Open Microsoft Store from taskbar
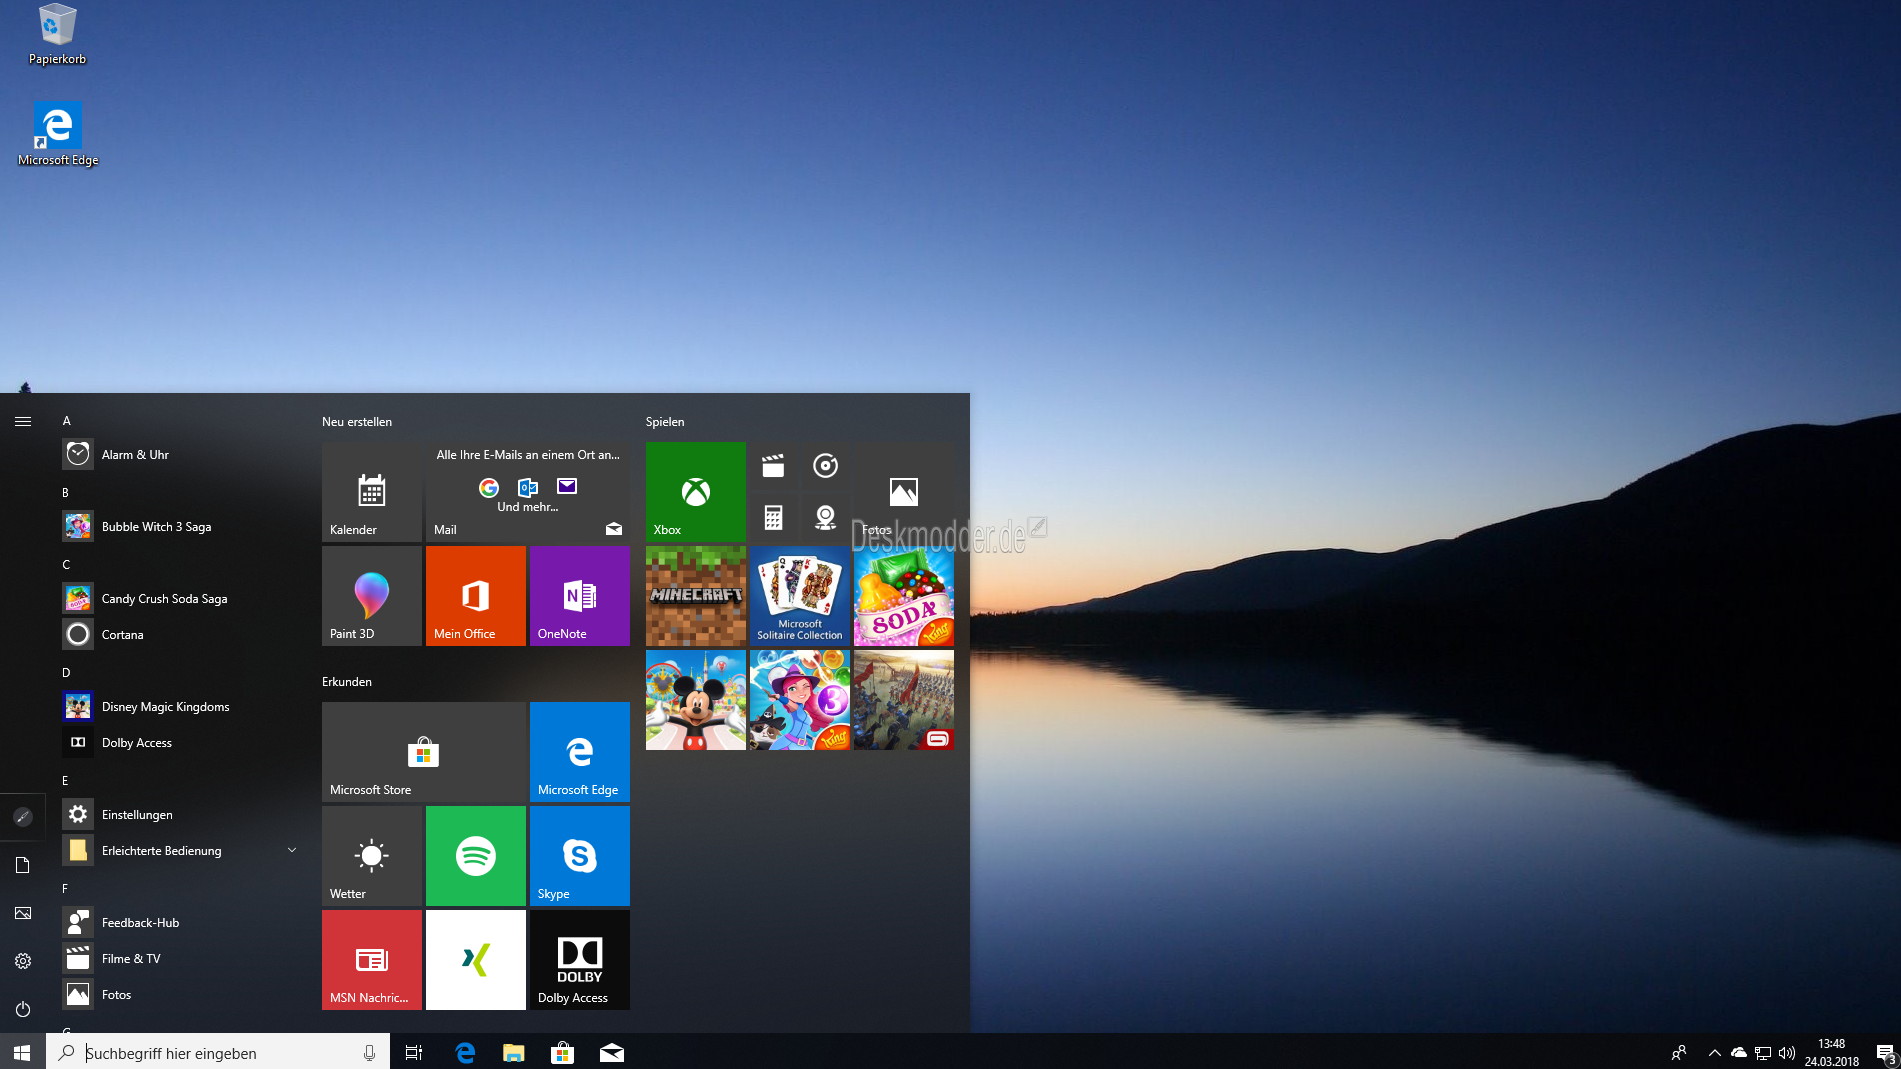 pyautogui.click(x=562, y=1052)
